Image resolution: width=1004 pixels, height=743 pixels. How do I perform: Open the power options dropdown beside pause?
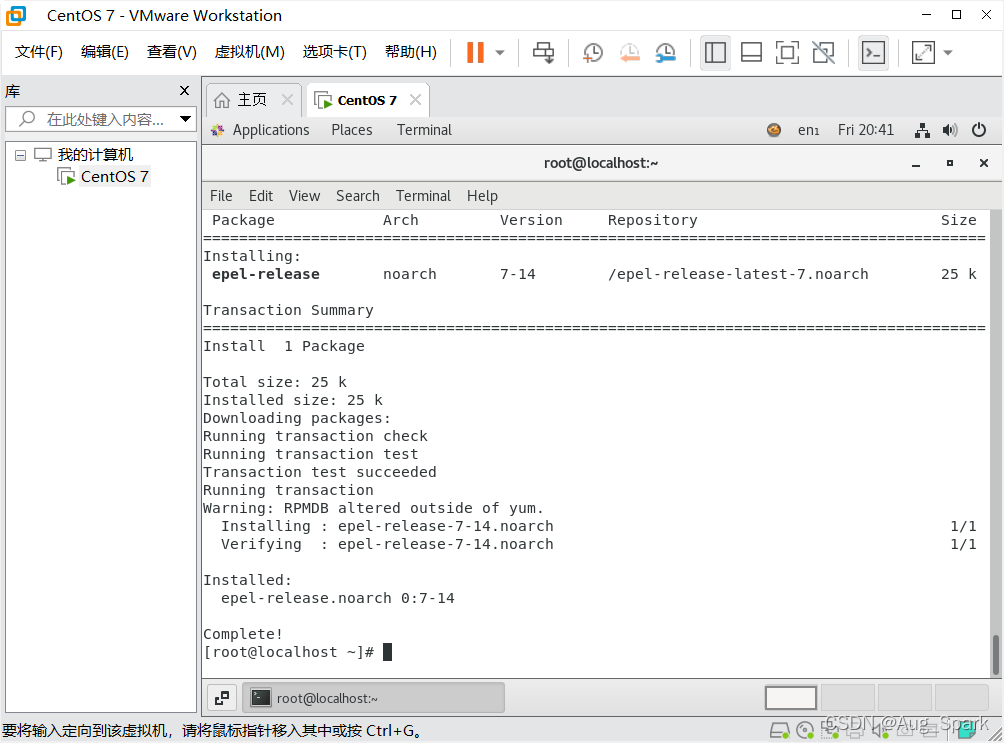500,53
